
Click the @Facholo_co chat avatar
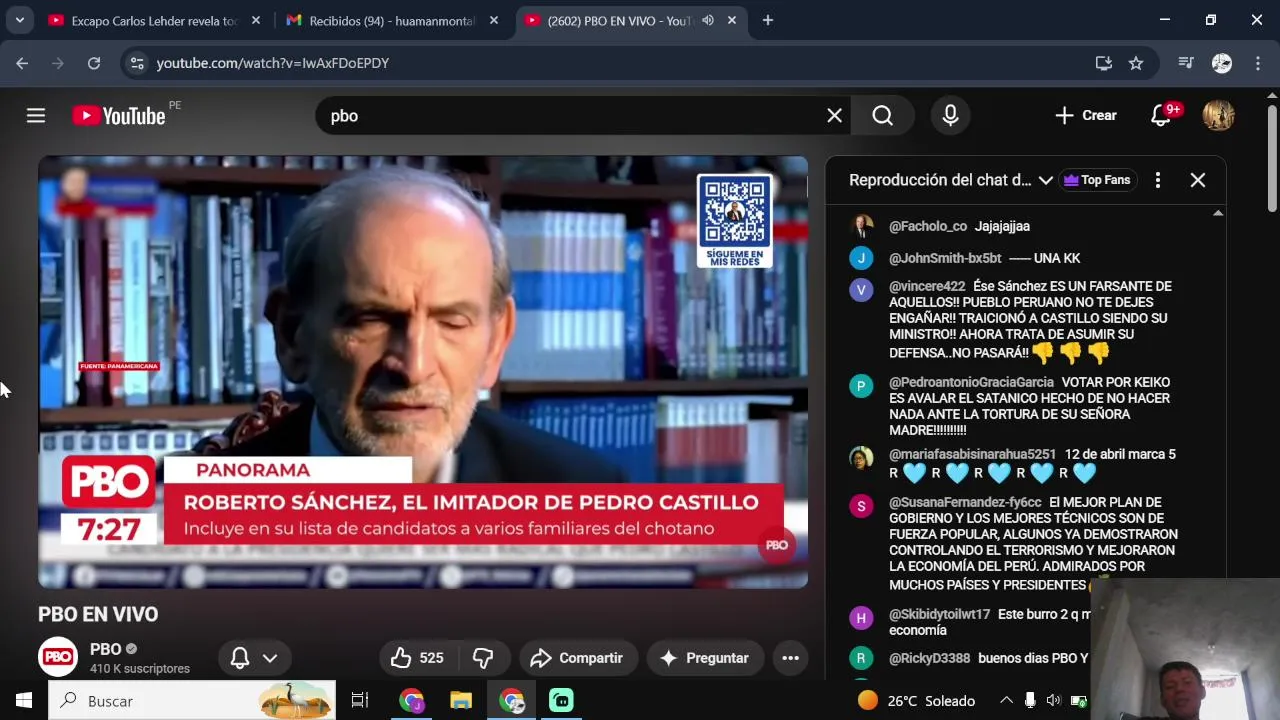coord(862,226)
